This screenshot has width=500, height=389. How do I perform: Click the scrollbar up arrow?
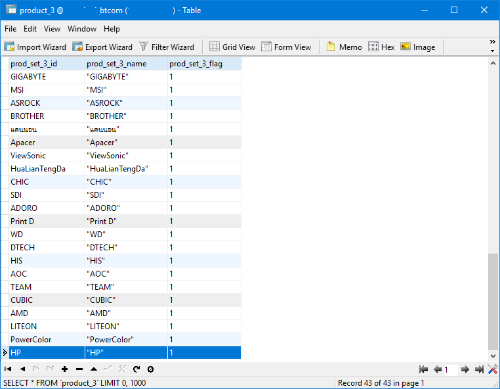493,63
